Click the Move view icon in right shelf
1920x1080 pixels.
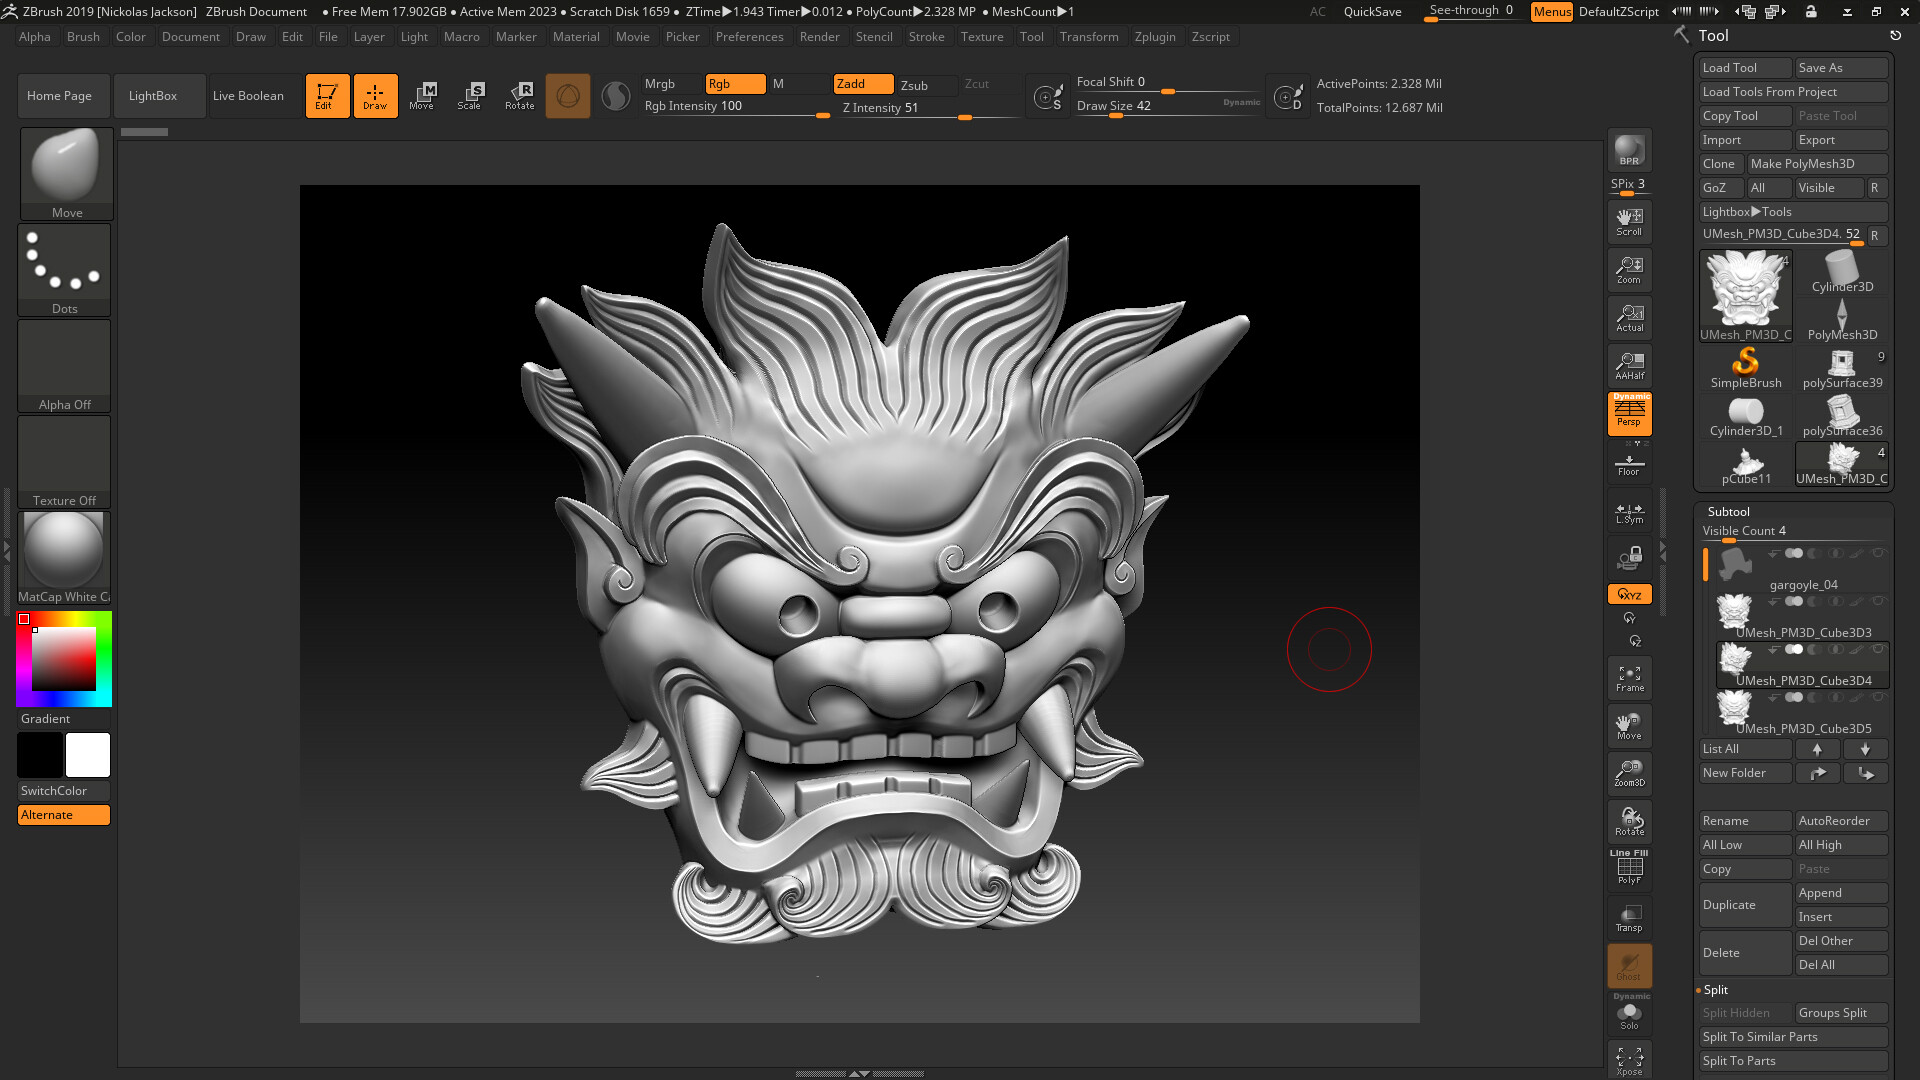point(1629,726)
